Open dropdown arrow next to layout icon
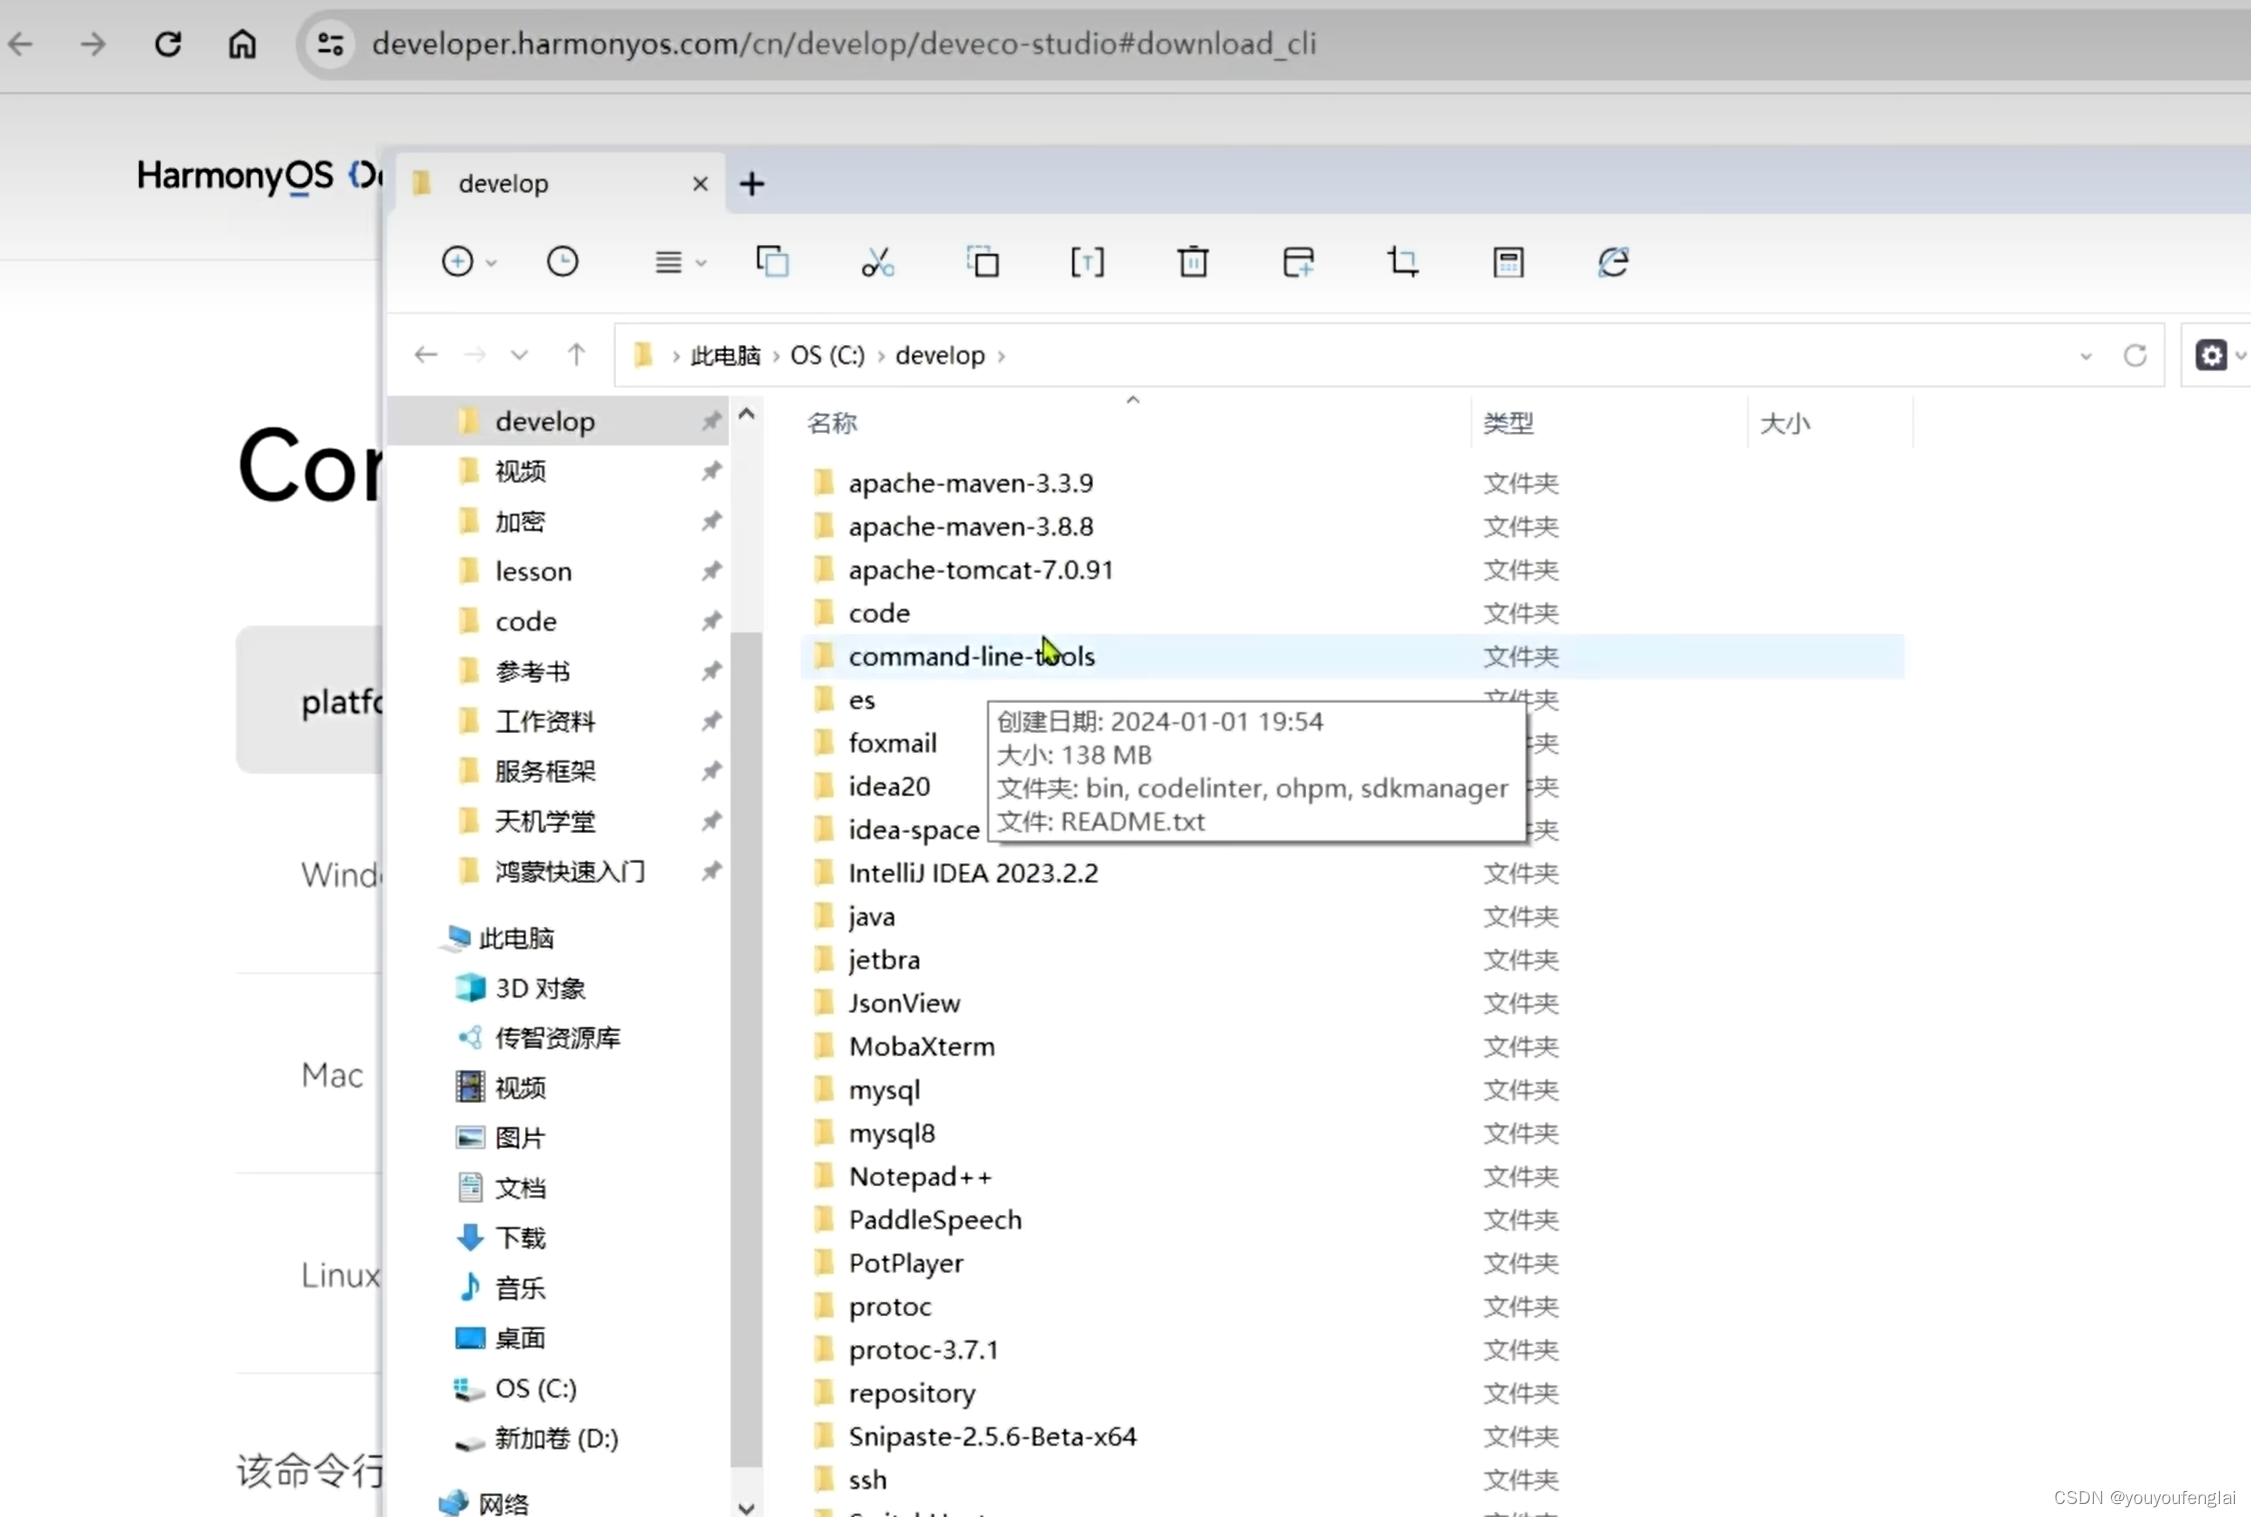This screenshot has height=1517, width=2251. pos(701,263)
